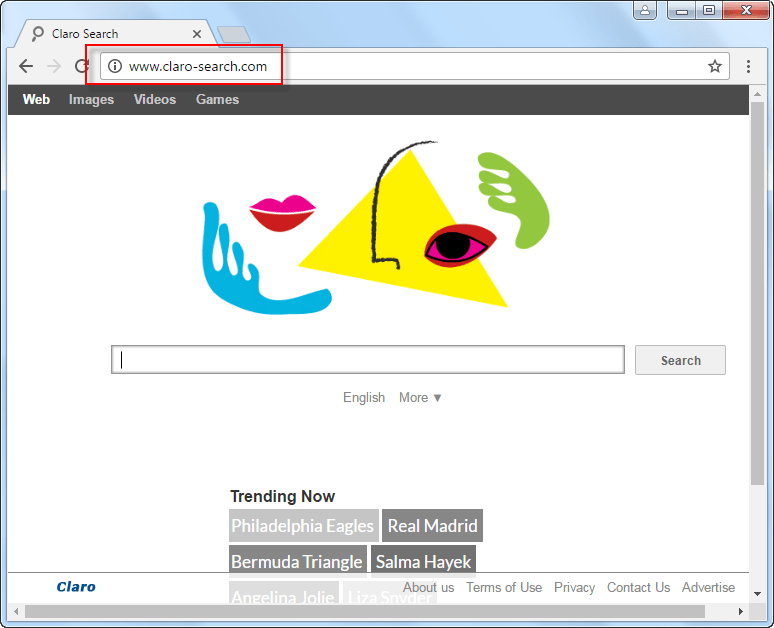Viewport: 774px width, 628px height.
Task: Maximize the browser window
Action: 709,10
